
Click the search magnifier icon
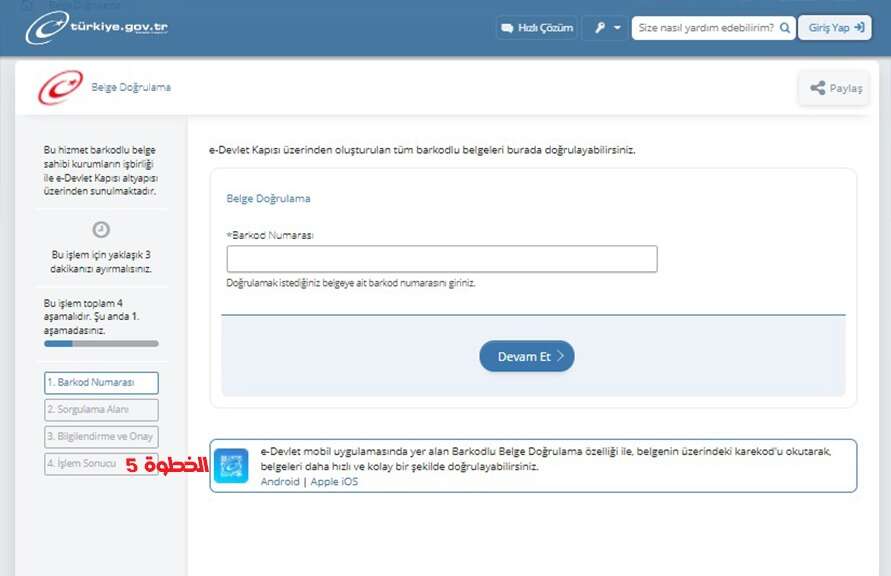click(785, 28)
